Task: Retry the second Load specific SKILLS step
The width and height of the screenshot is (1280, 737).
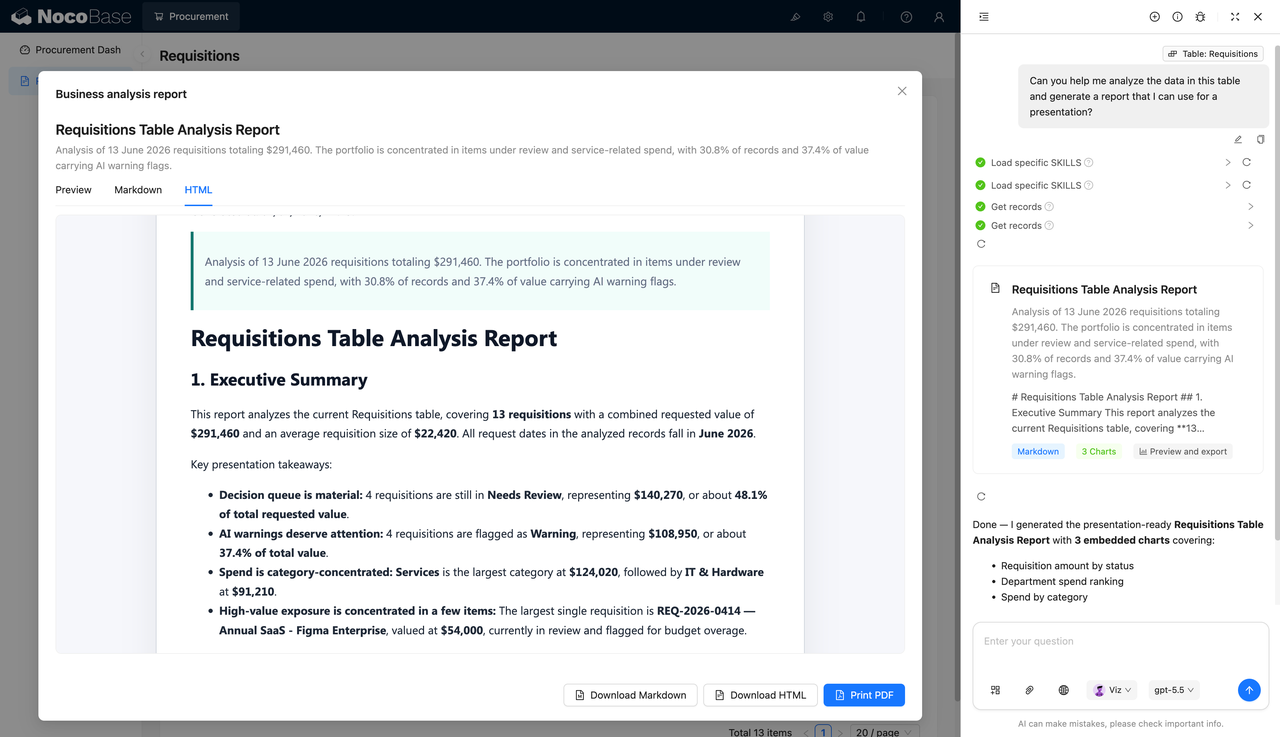Action: pyautogui.click(x=1247, y=185)
